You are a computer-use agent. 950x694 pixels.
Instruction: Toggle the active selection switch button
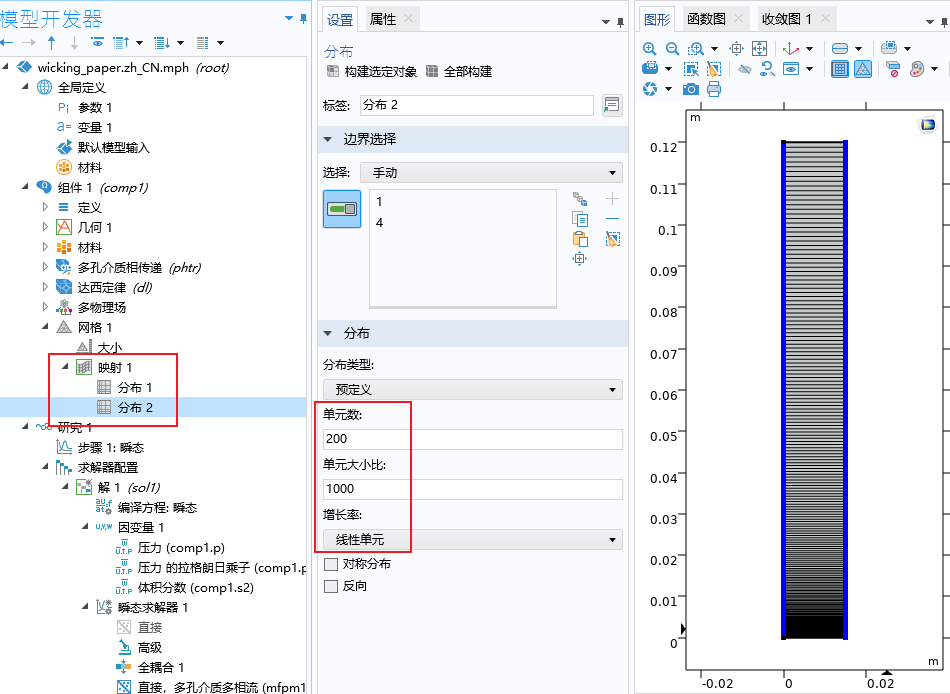pyautogui.click(x=342, y=209)
